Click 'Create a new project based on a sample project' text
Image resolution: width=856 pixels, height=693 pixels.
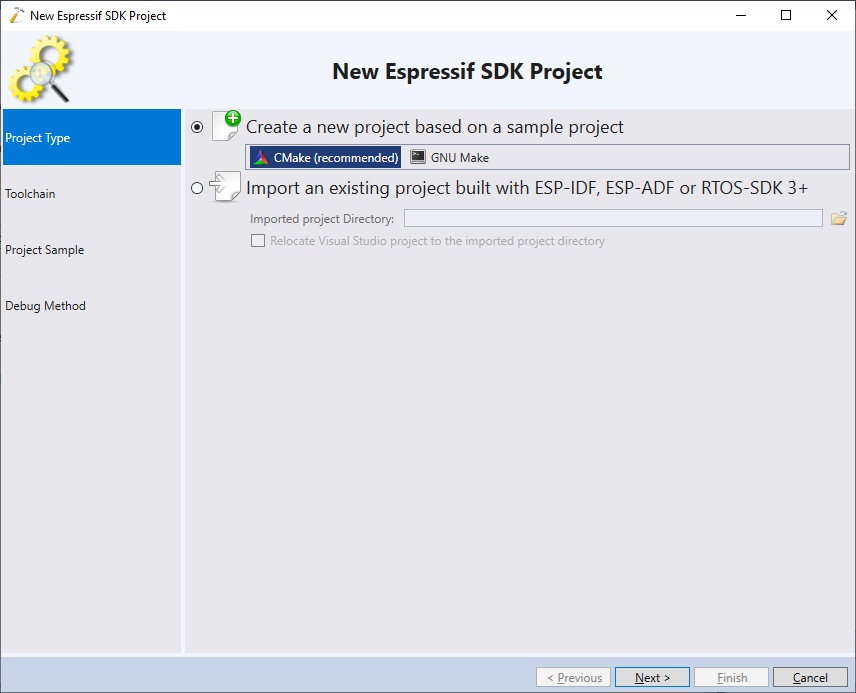(x=435, y=127)
